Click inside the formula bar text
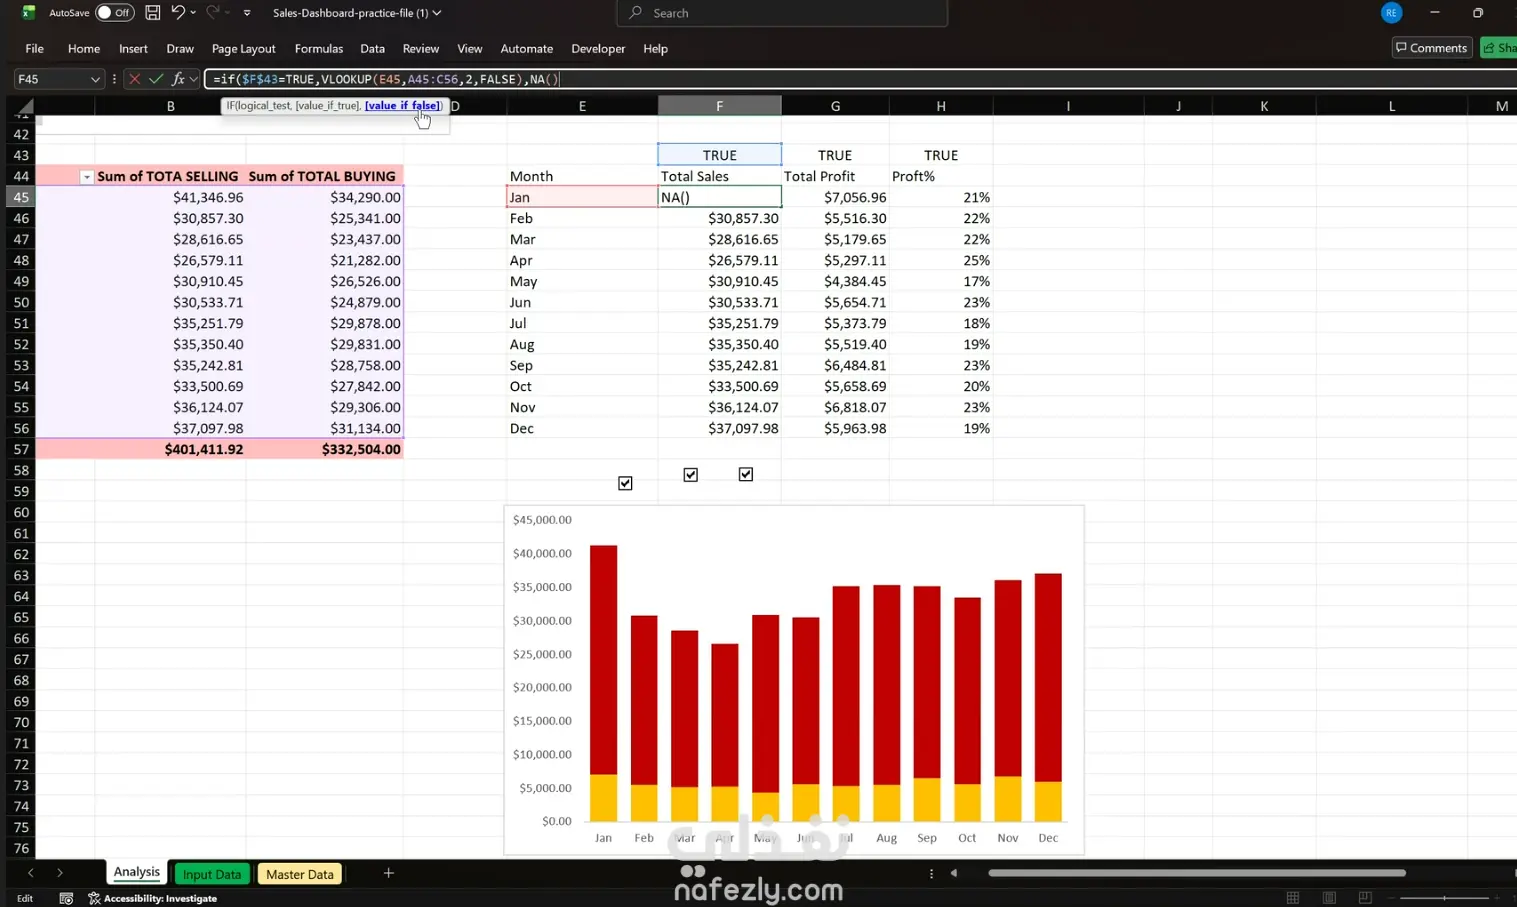Screen dimensions: 1517x907 (x=860, y=79)
